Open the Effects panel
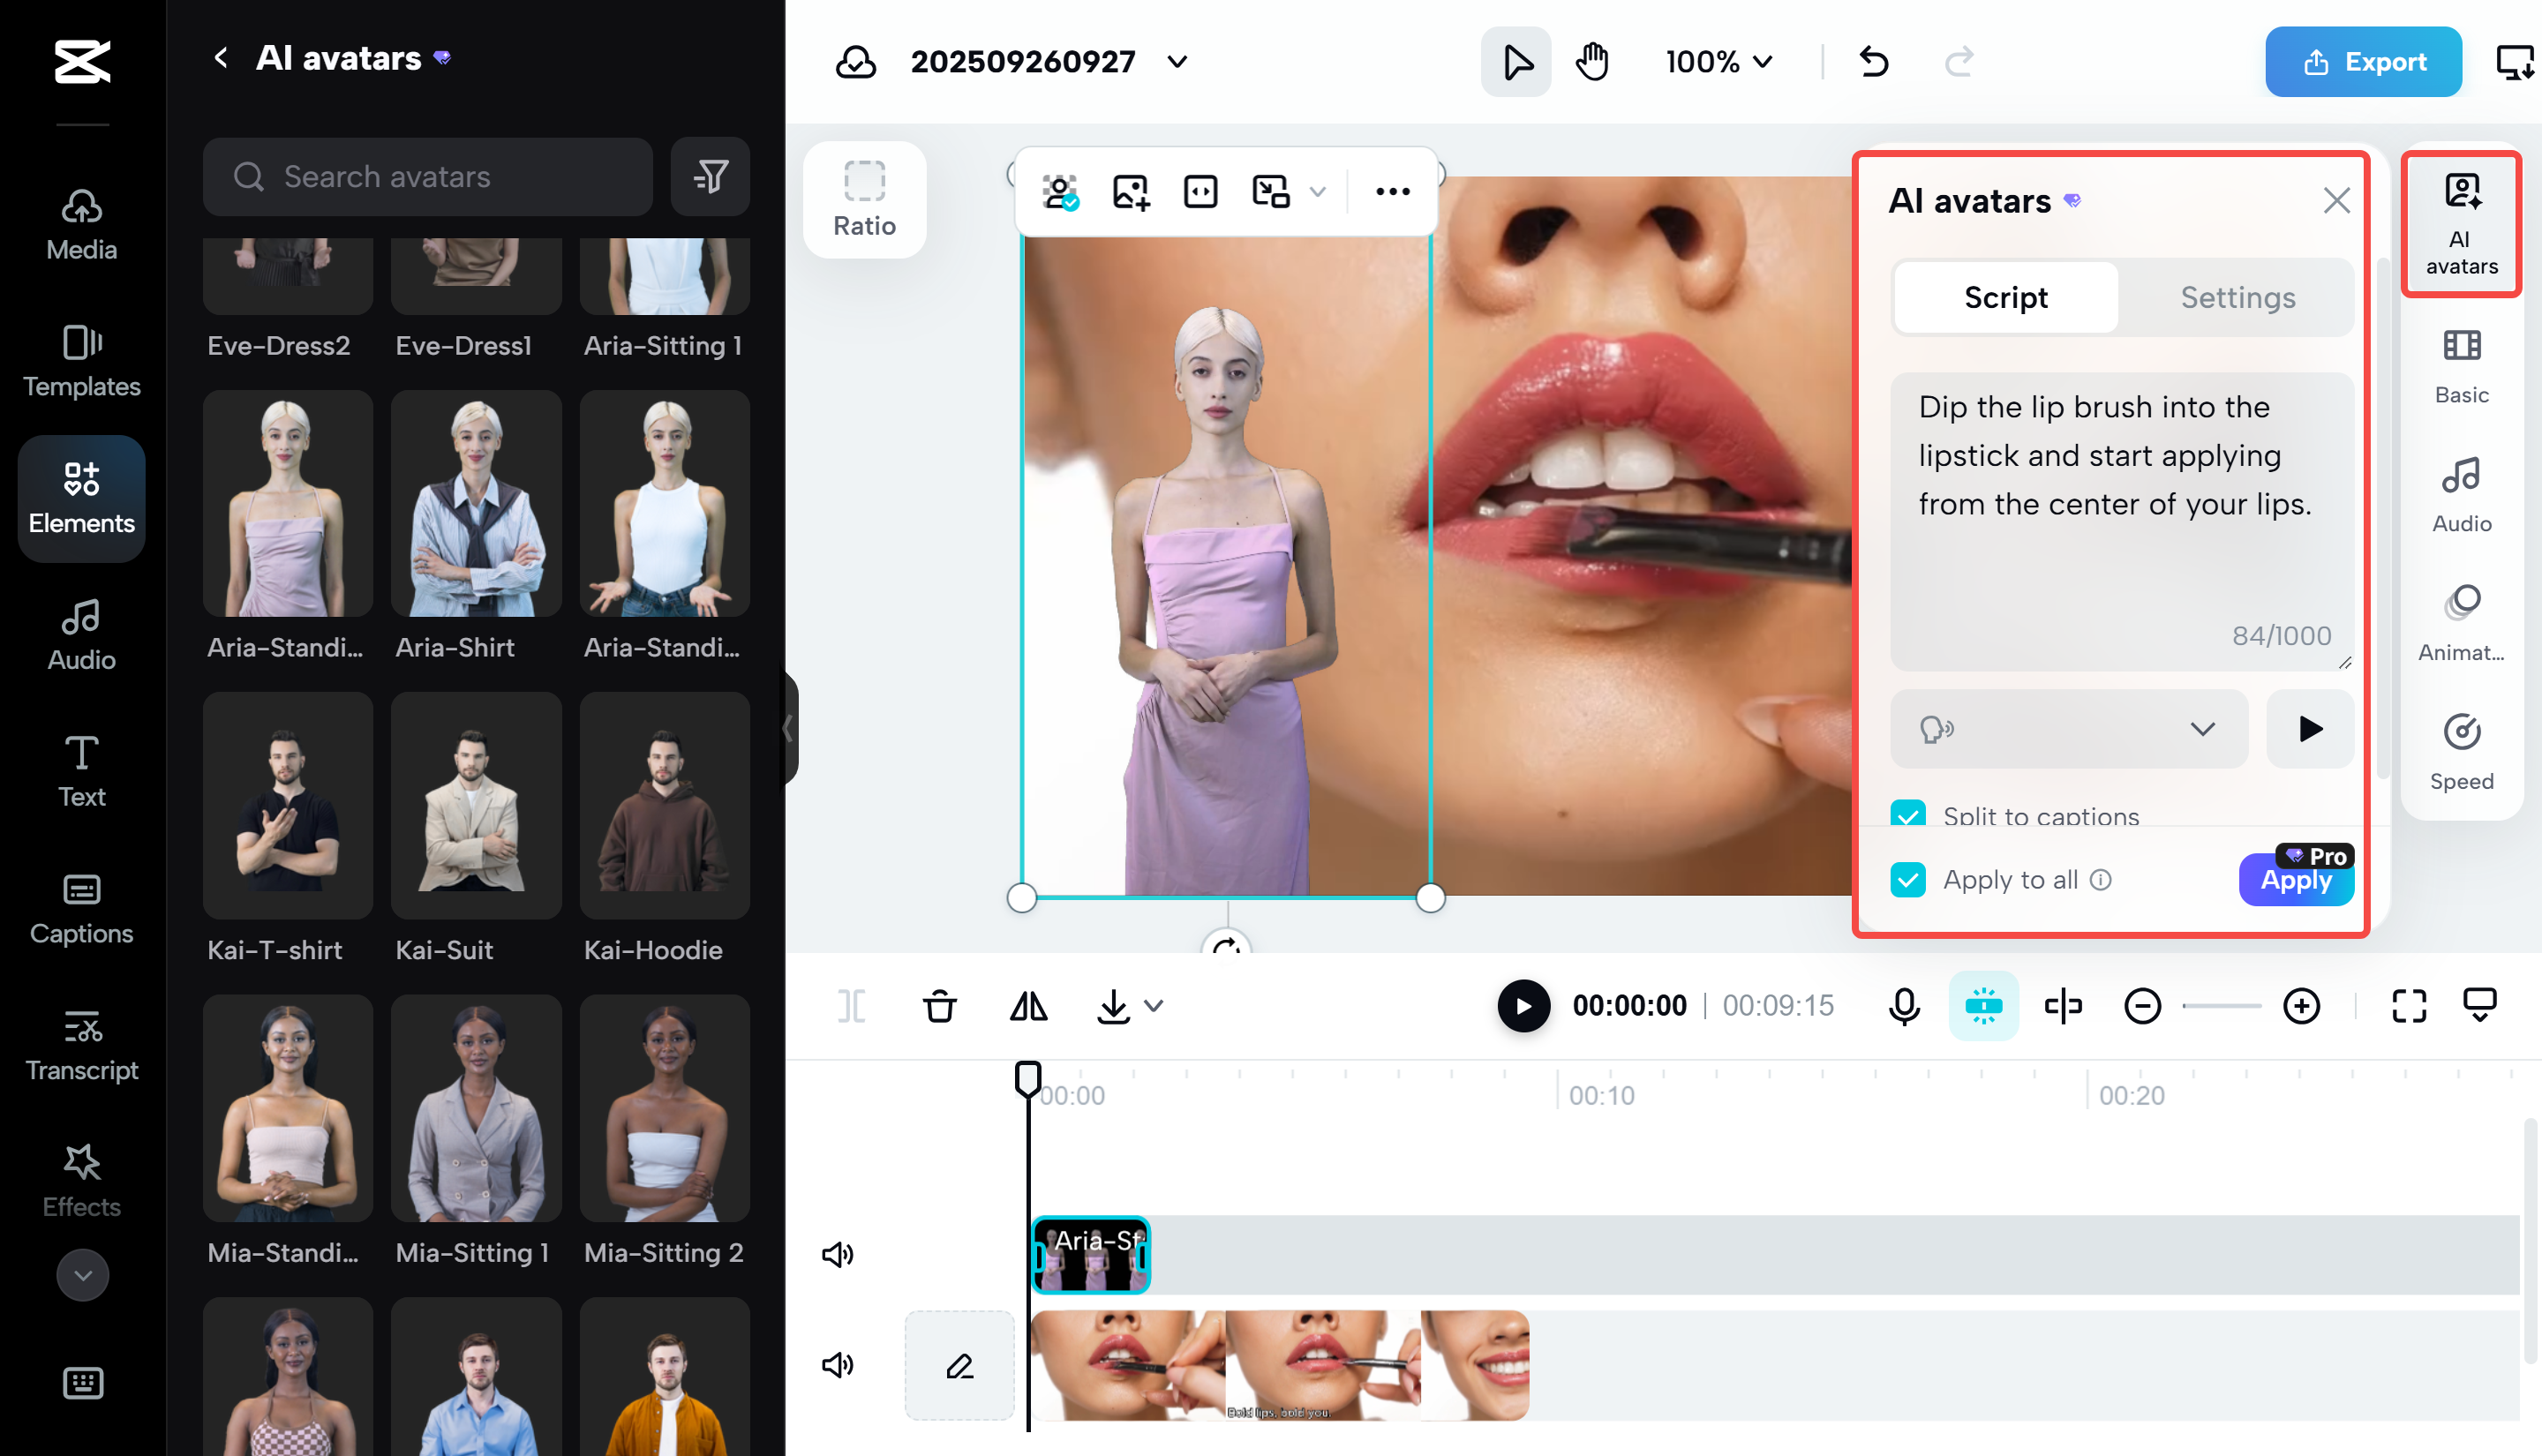The width and height of the screenshot is (2542, 1456). pos(82,1181)
